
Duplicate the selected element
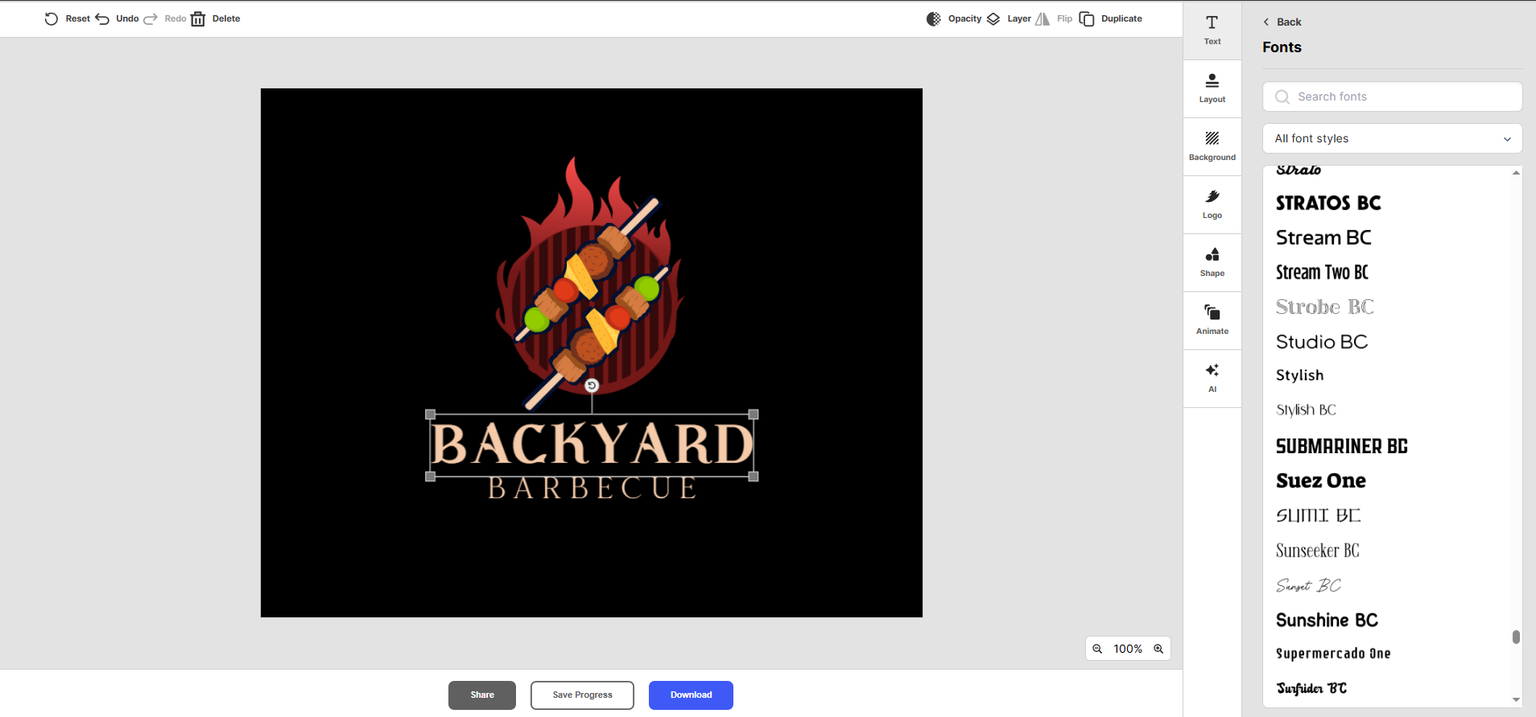(x=1110, y=19)
